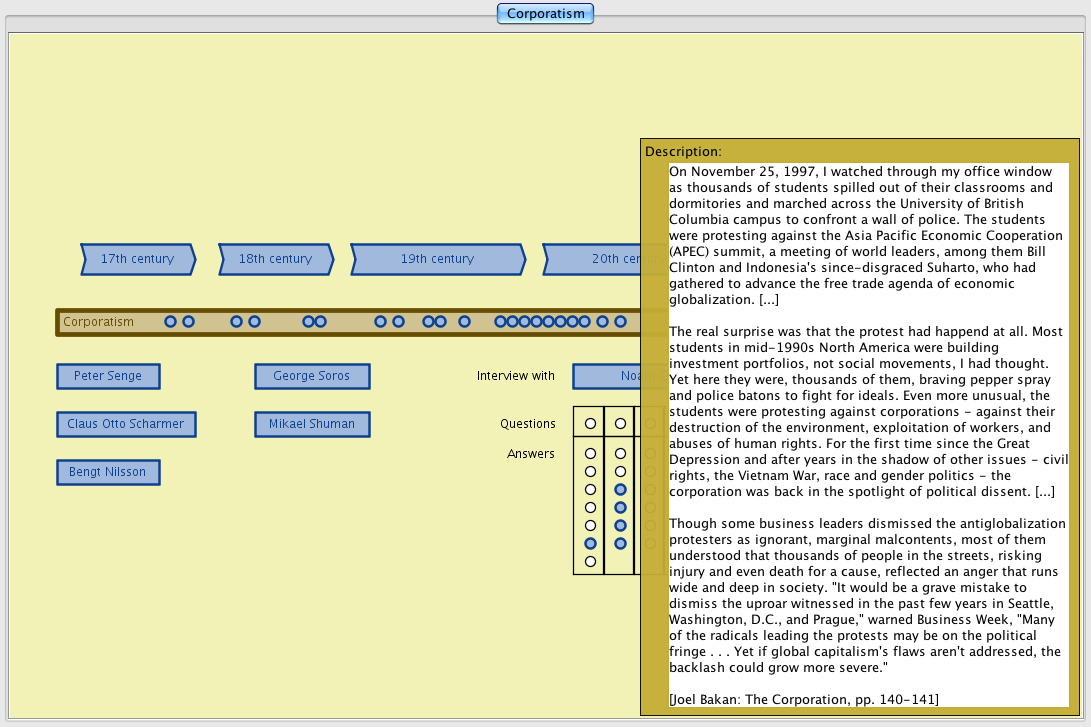
Task: Click the first marker on the Corporatism timeline
Action: 170,322
